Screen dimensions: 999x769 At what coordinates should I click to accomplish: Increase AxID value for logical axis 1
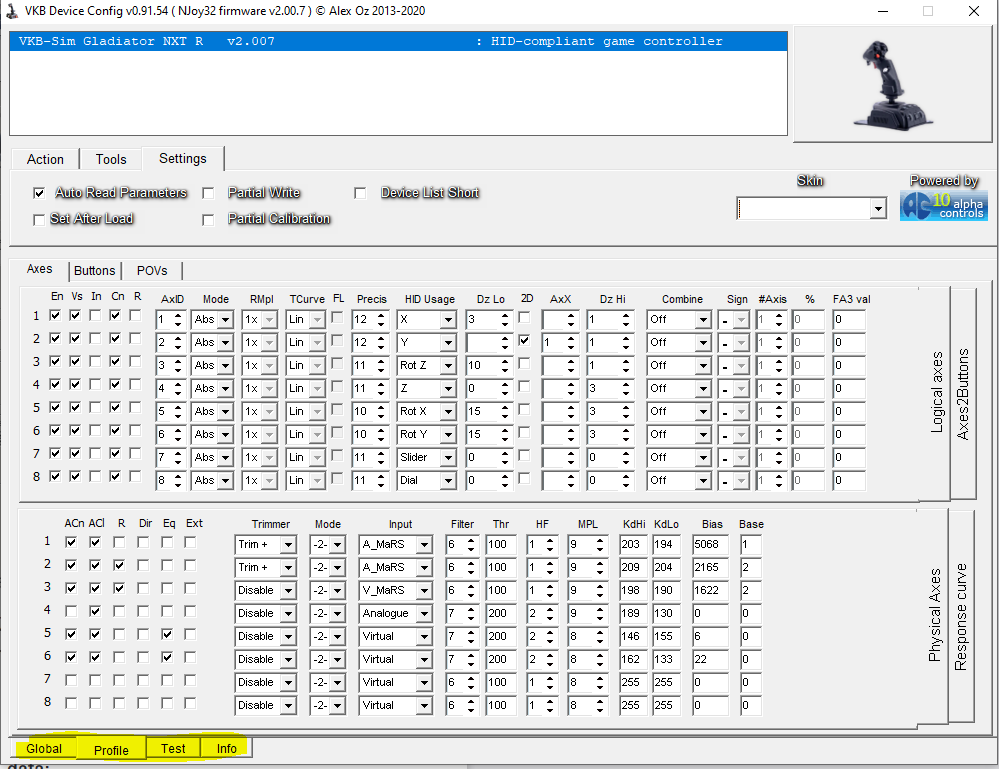point(178,315)
